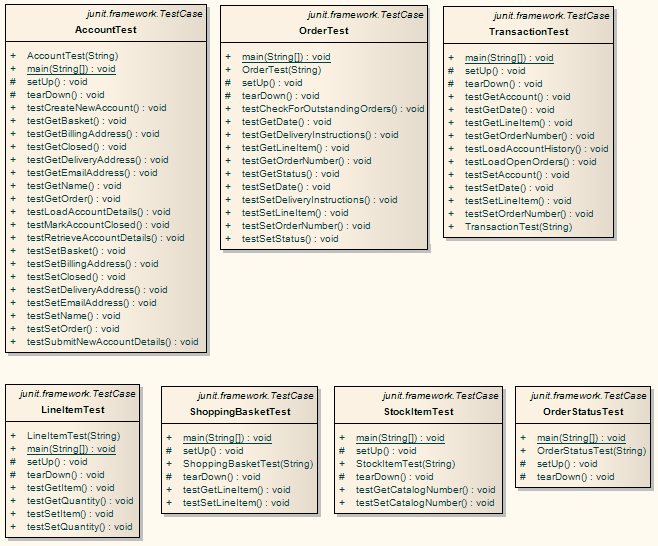The image size is (658, 546).
Task: Click testRetrieveAccountDetails() in AccountTest
Action: tap(105, 238)
